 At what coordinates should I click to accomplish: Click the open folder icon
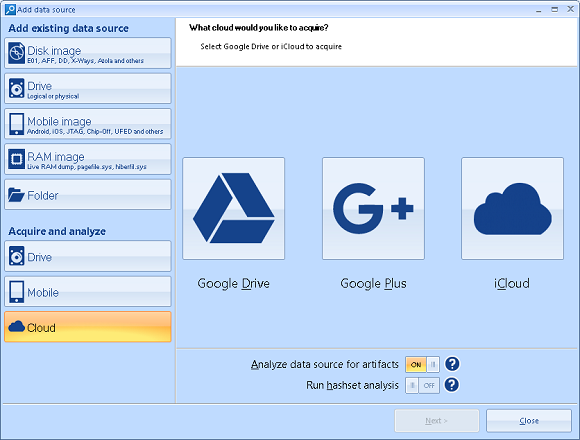(16, 194)
